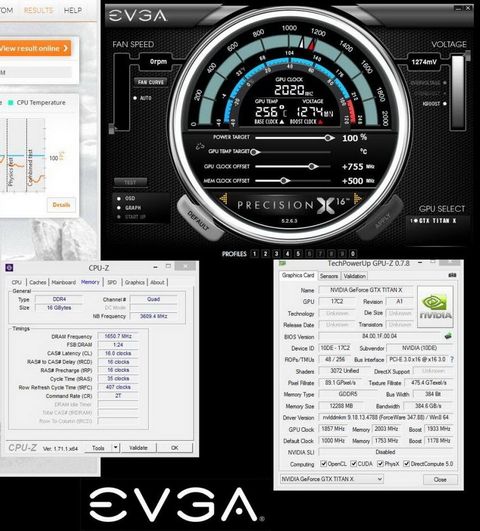This screenshot has width=480, height=531.
Task: Select profile slot 4
Action: pos(287,254)
